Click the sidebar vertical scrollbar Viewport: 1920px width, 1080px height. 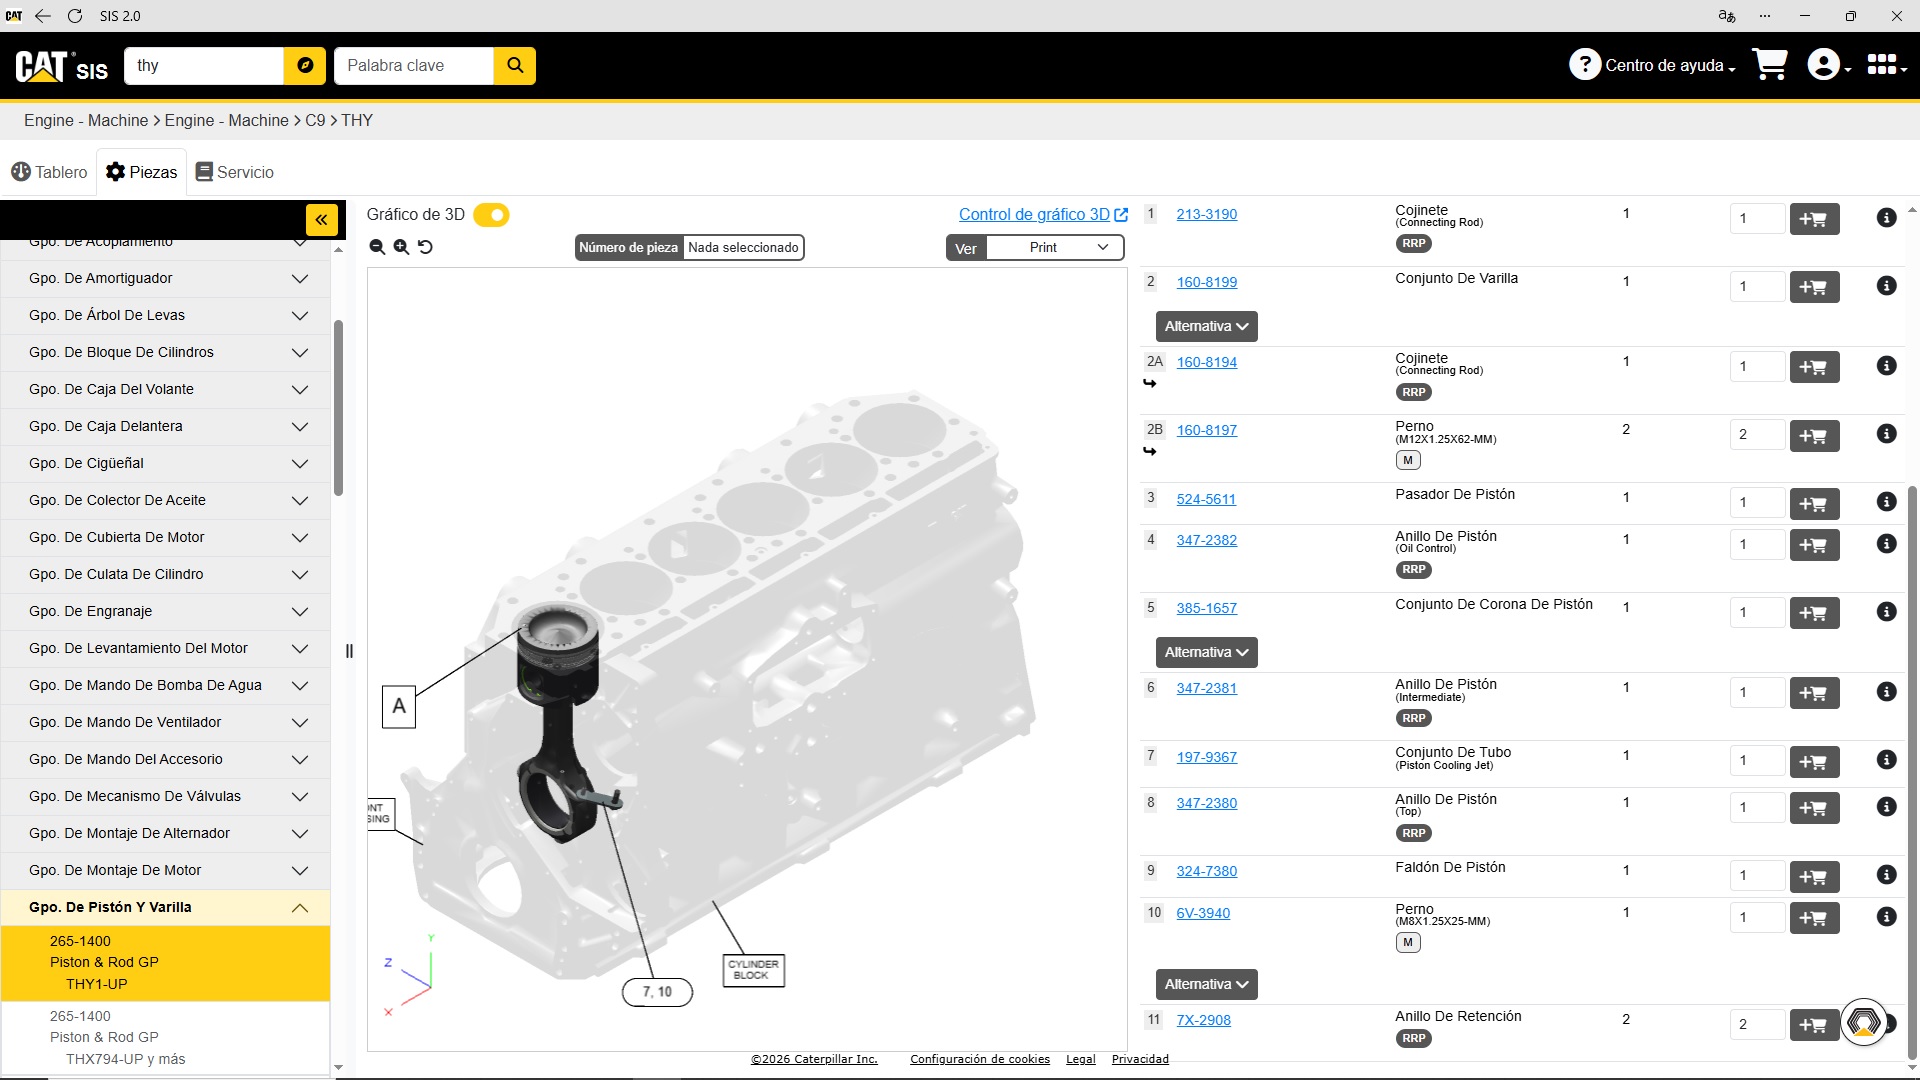338,408
